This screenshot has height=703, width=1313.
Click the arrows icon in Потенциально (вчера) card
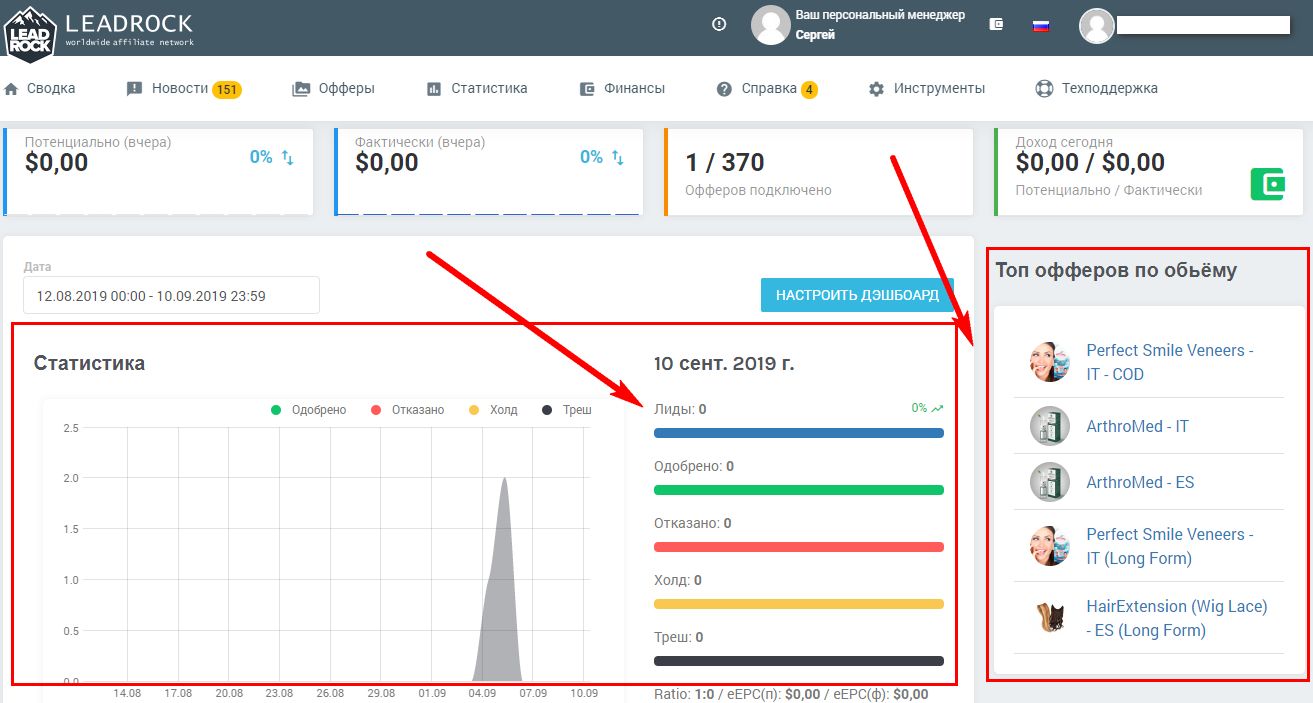[x=287, y=157]
